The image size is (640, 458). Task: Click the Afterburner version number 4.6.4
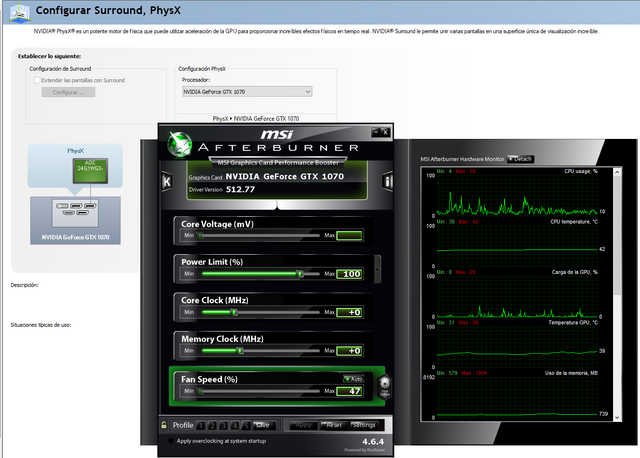[x=373, y=442]
